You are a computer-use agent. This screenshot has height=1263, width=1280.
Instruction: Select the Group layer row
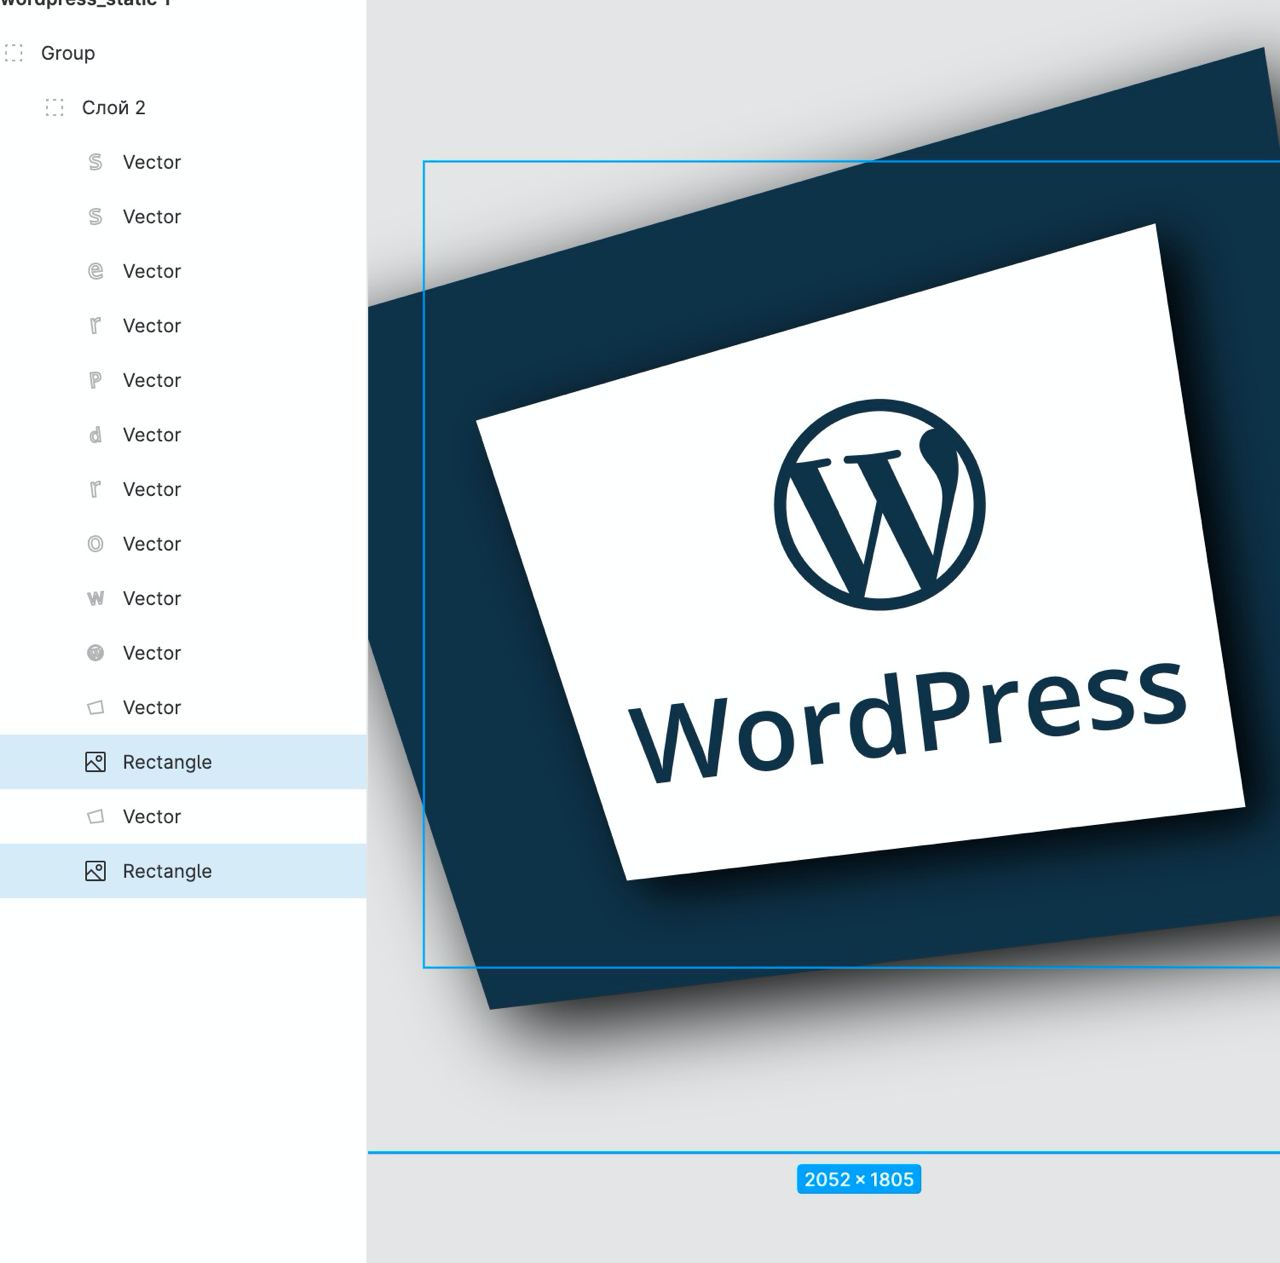click(x=183, y=53)
